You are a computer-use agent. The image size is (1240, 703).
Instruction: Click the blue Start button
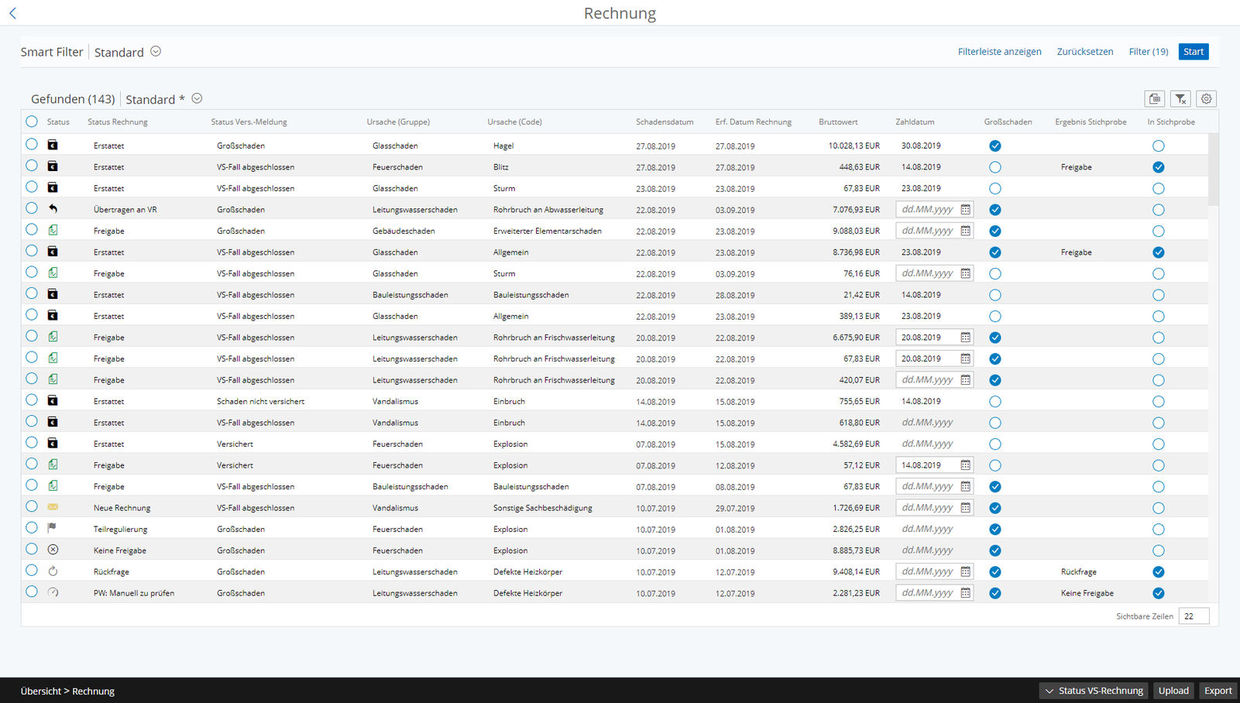(1193, 52)
